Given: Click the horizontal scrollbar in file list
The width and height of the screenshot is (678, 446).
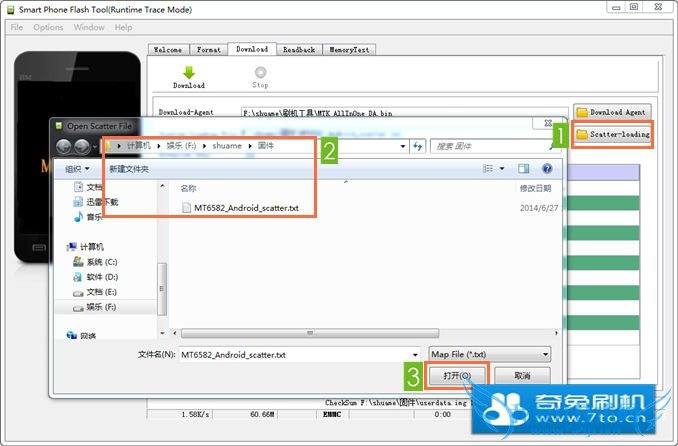Looking at the screenshot, I should 310,333.
